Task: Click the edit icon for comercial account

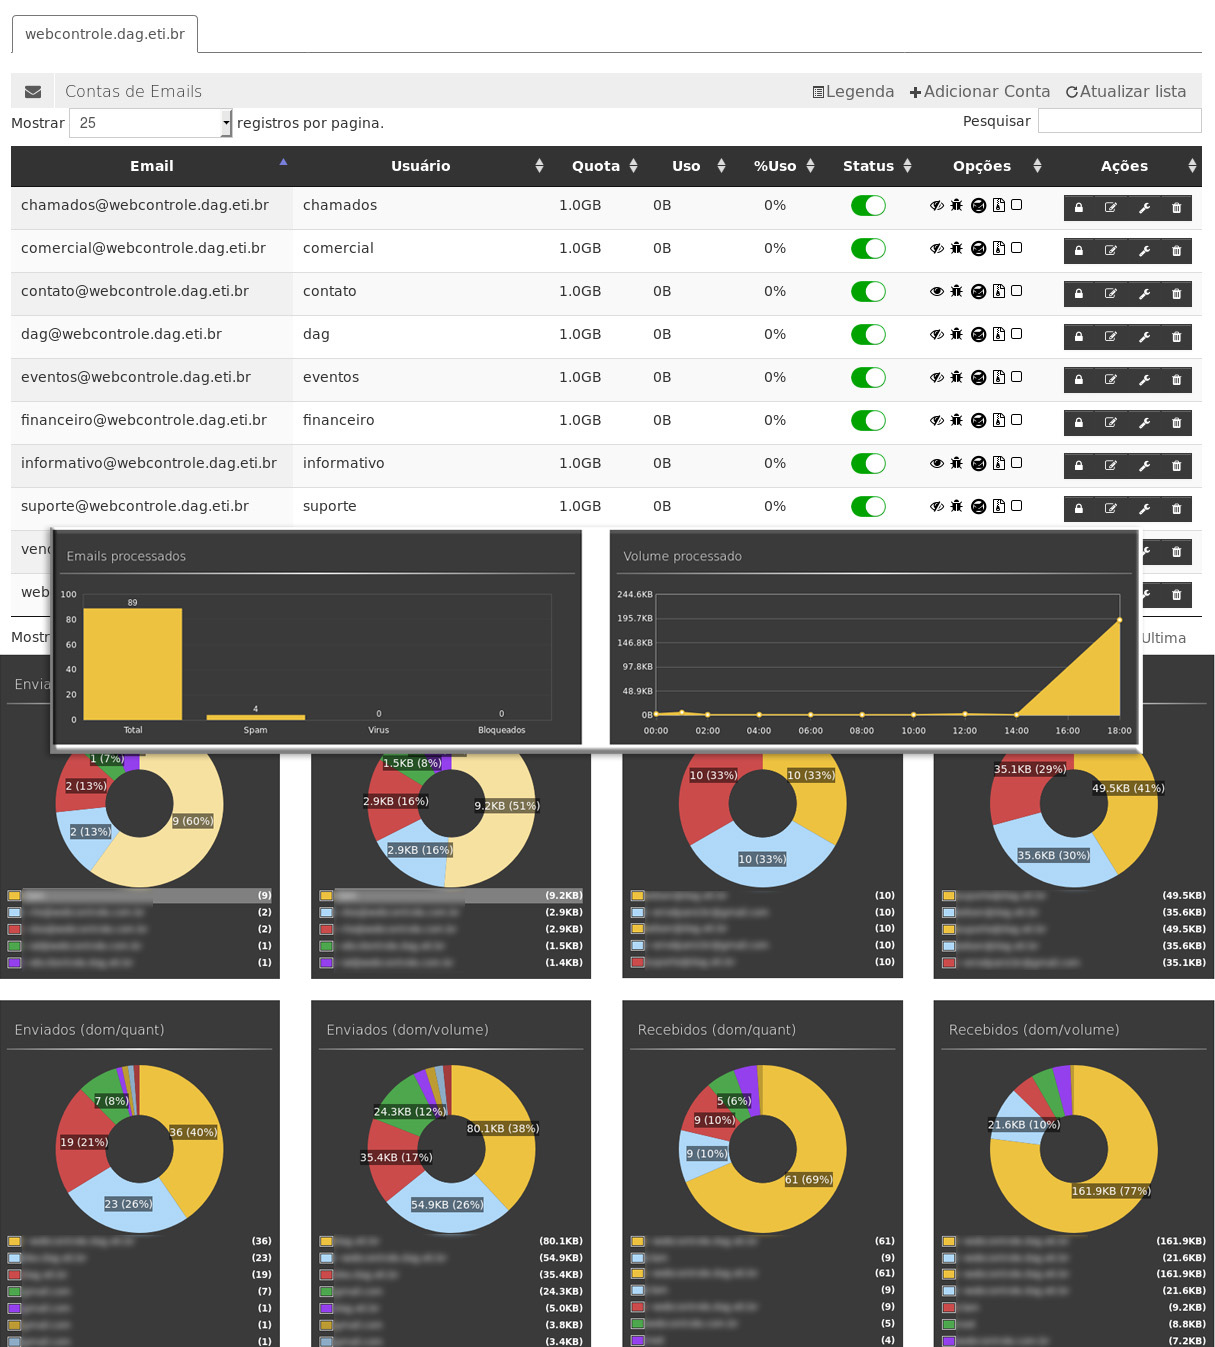Action: coord(1111,251)
